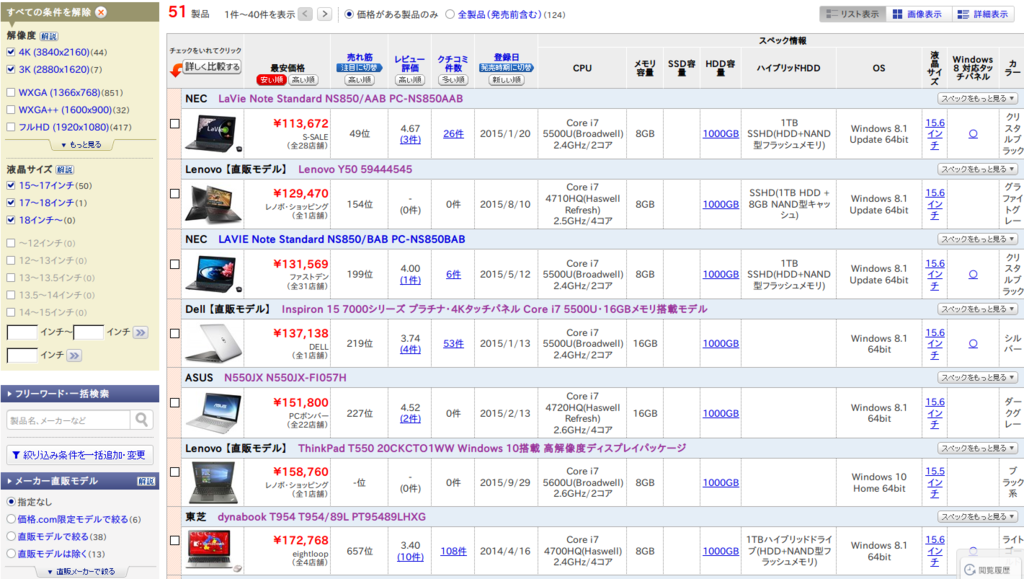Select 価格.com限定モデルで絞る radio option
This screenshot has width=1024, height=579.
tap(11, 519)
